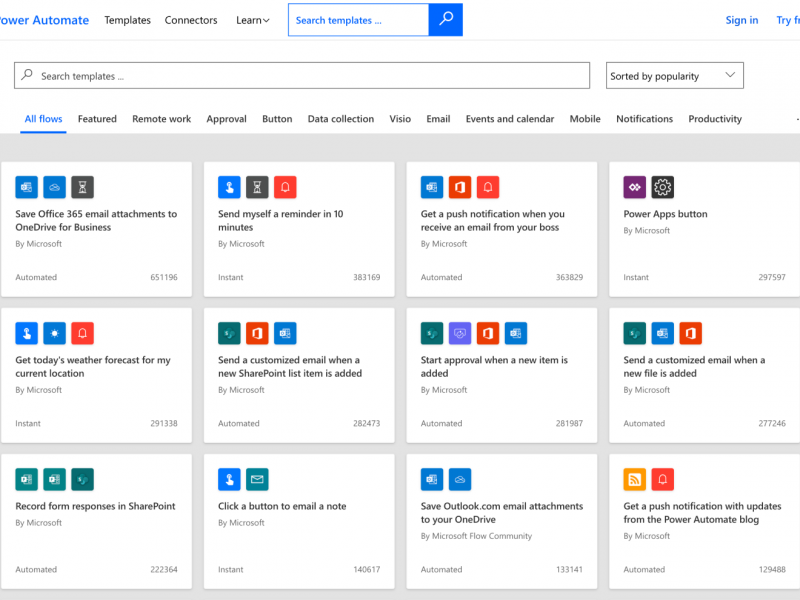The image size is (800, 600).
Task: Open the Remote work tab
Action: click(x=161, y=119)
